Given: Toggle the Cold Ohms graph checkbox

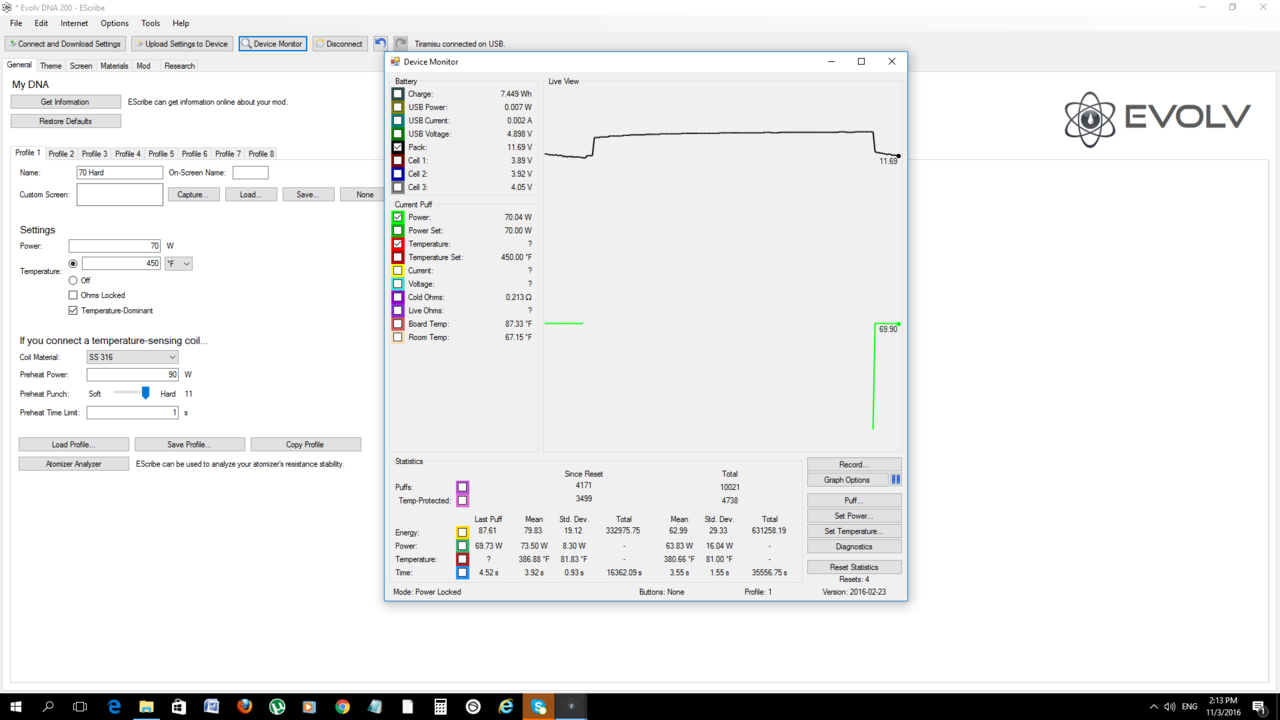Looking at the screenshot, I should tap(398, 297).
